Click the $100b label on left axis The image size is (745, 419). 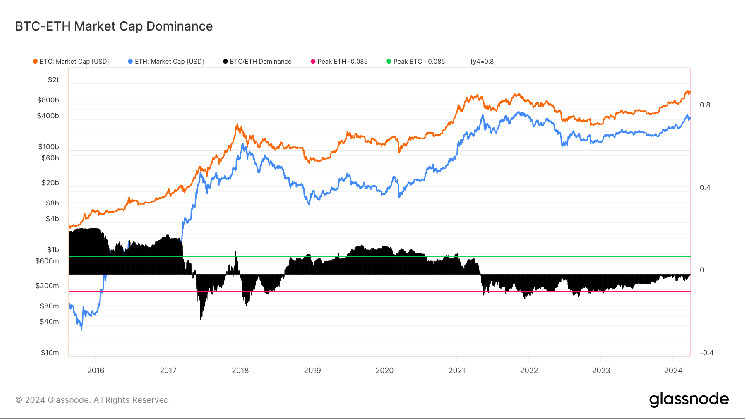click(51, 147)
